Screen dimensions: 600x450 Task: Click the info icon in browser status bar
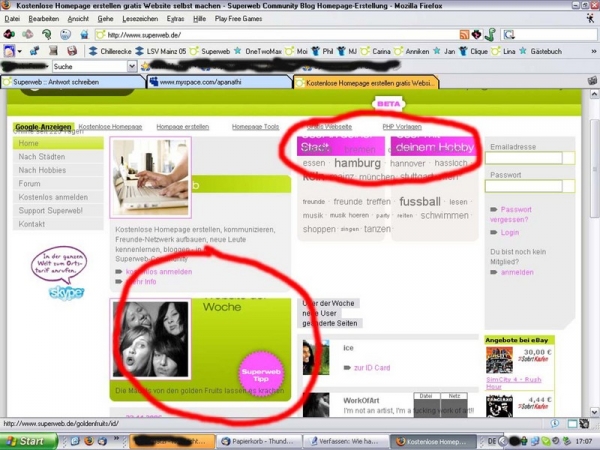pyautogui.click(x=555, y=424)
